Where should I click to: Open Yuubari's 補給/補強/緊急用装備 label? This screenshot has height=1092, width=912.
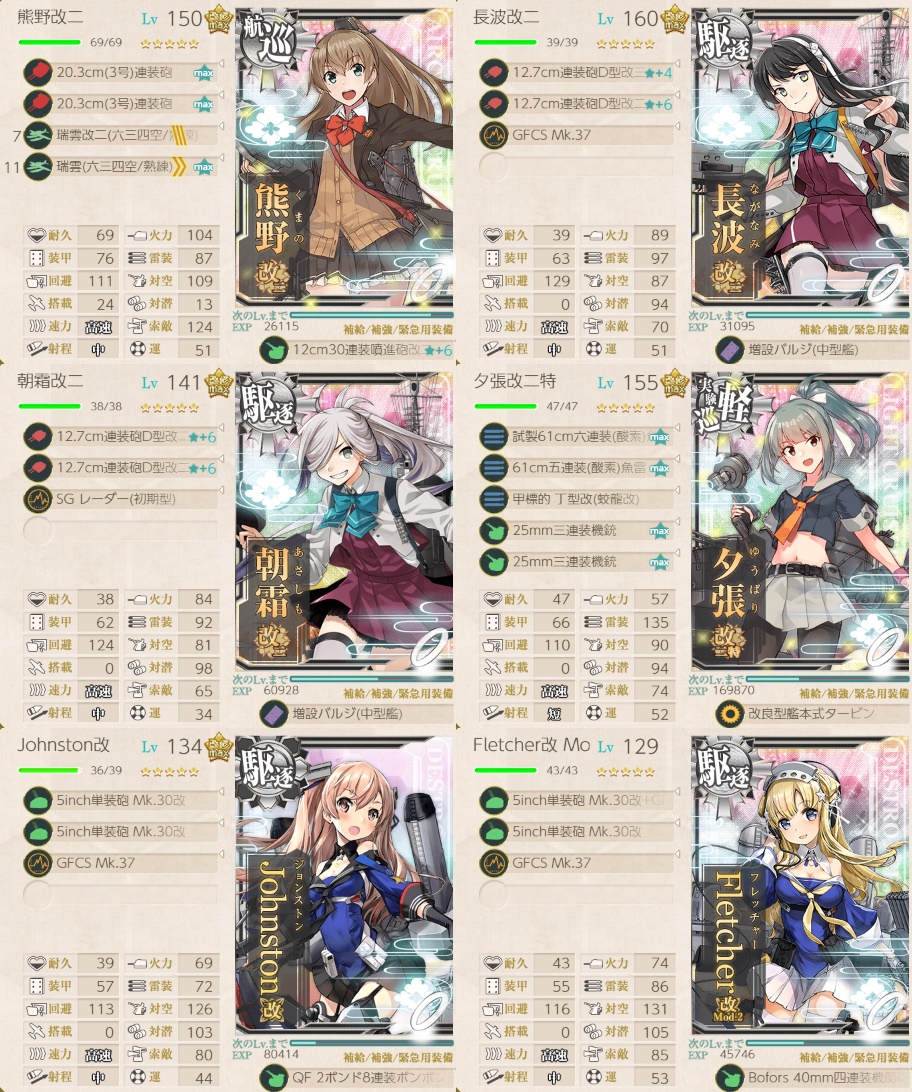[x=854, y=693]
